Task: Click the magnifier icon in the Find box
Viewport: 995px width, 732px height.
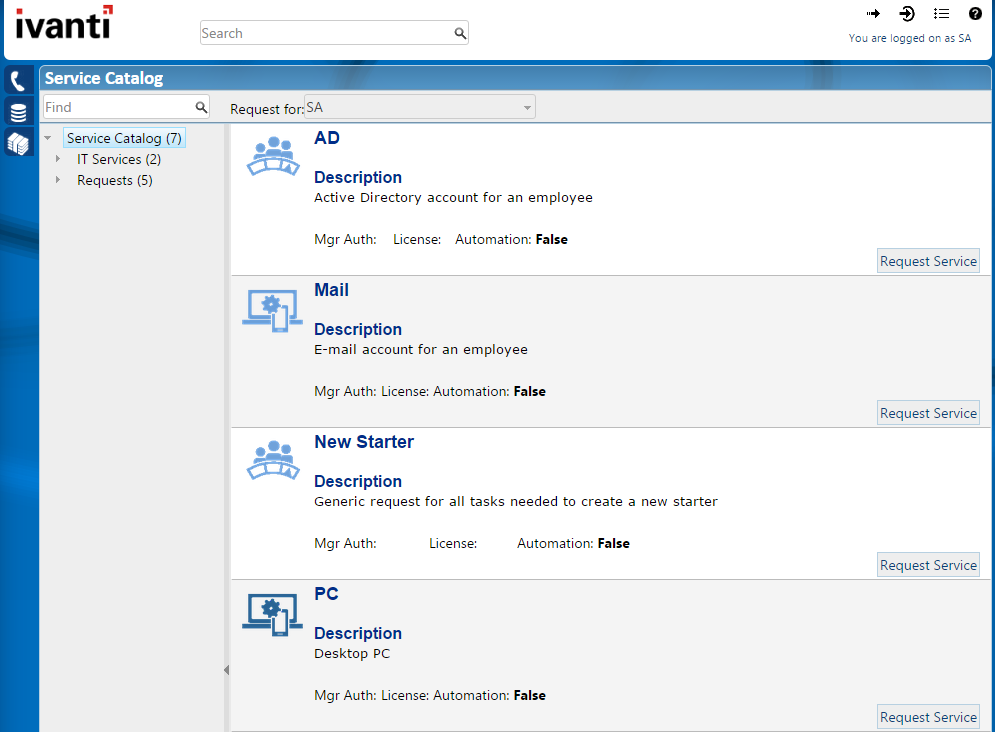Action: pyautogui.click(x=201, y=107)
